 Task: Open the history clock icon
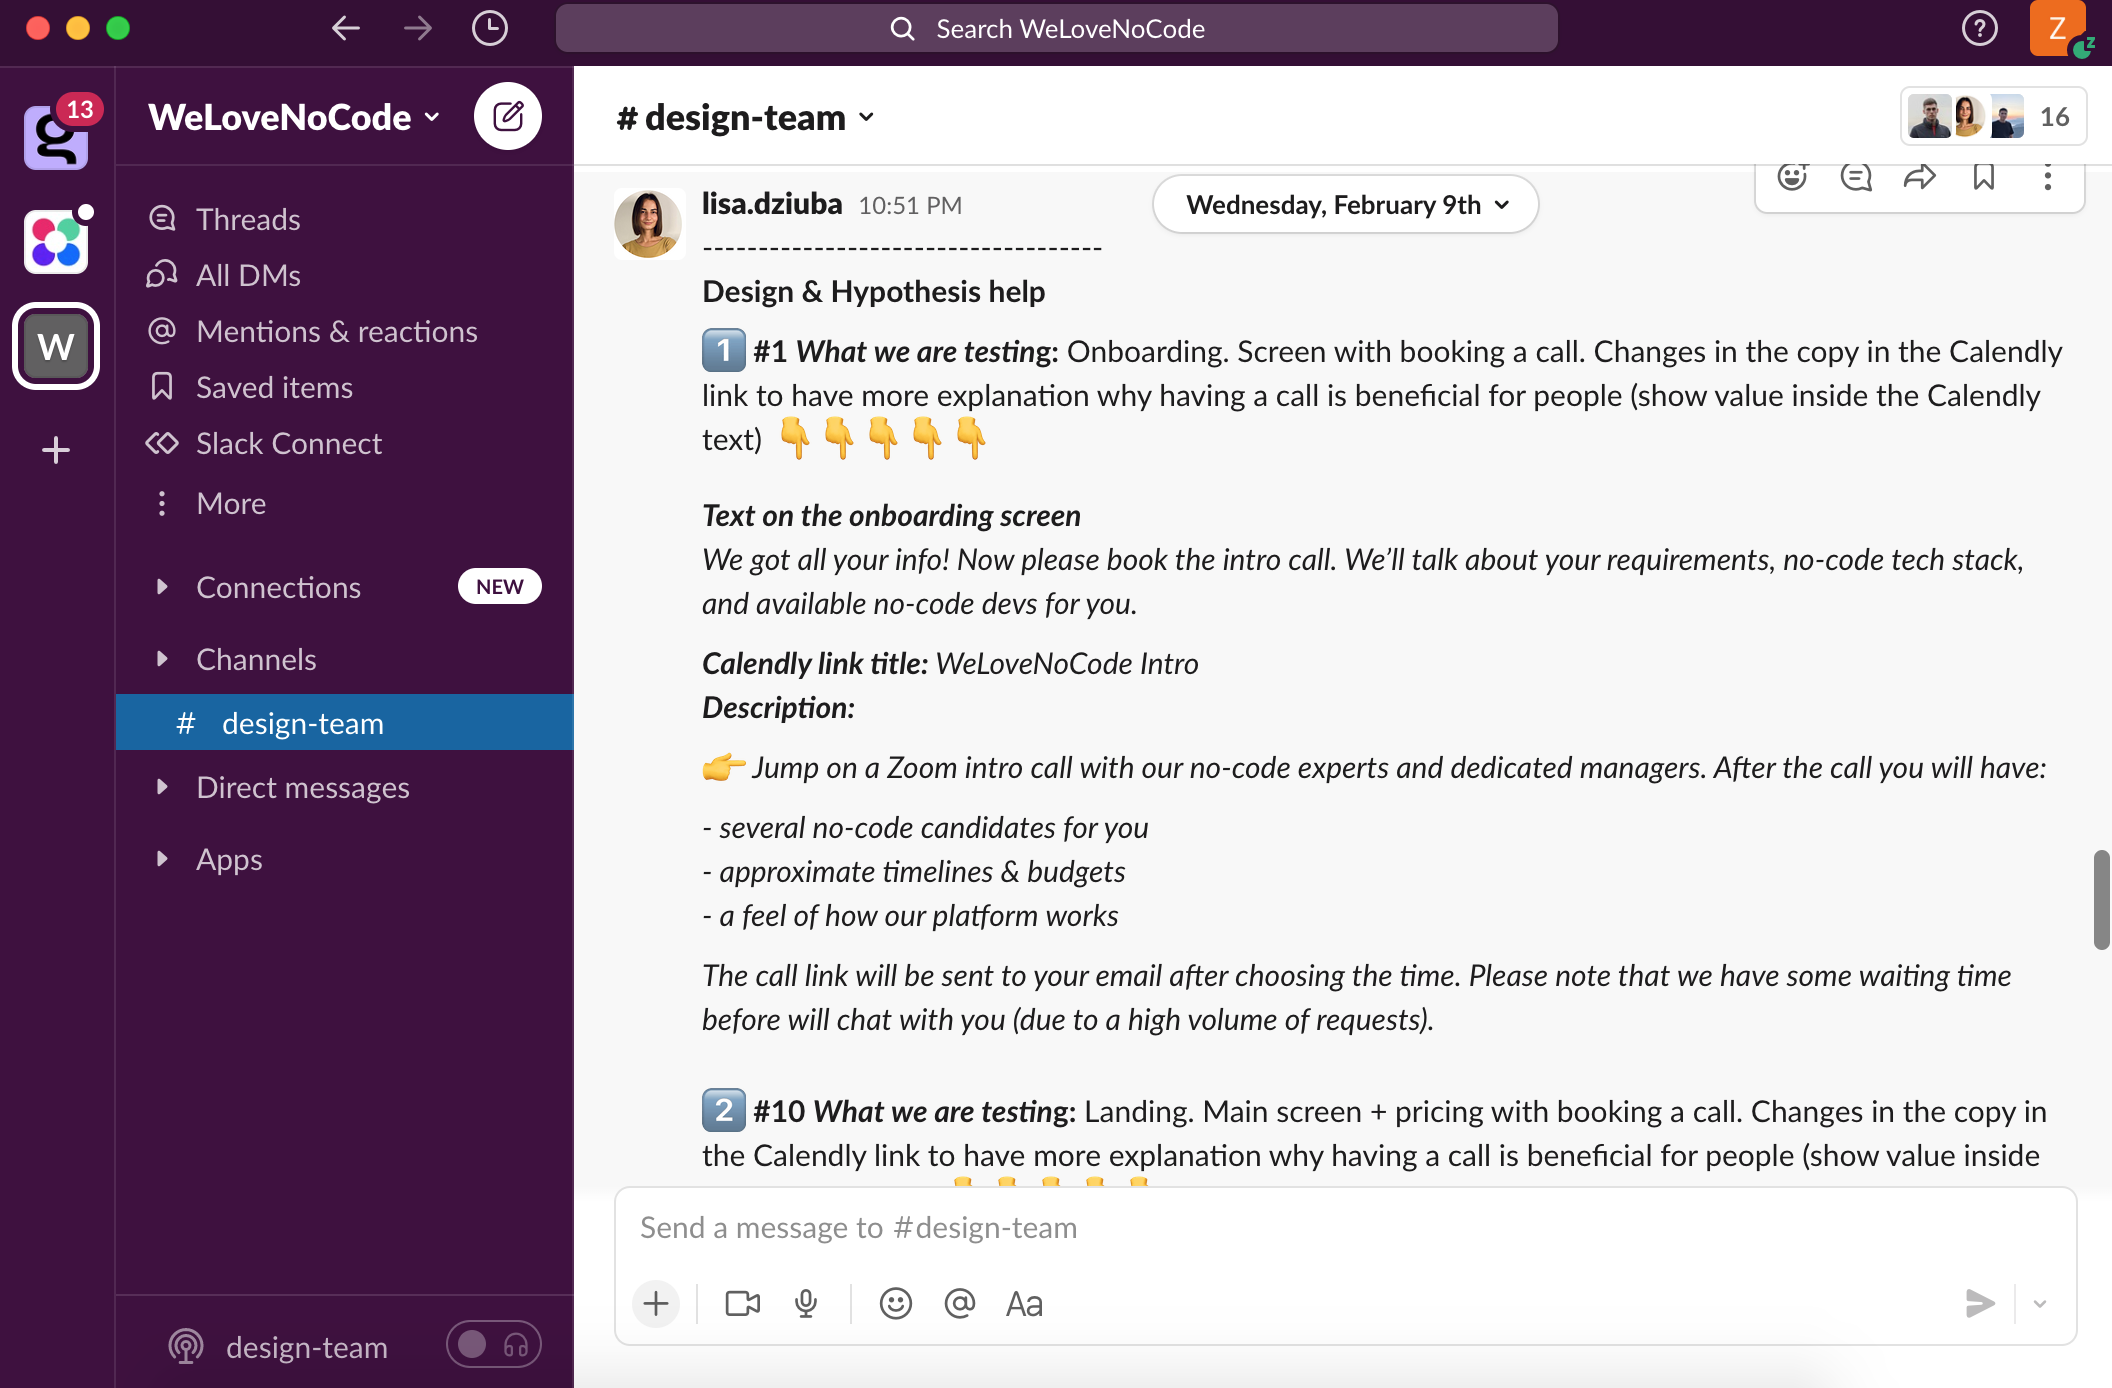click(x=490, y=28)
